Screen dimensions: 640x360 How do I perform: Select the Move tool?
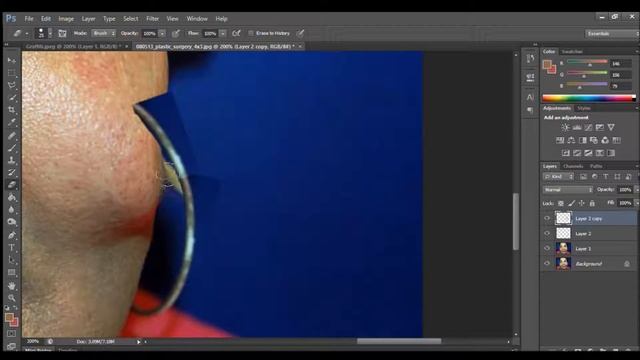[12, 60]
